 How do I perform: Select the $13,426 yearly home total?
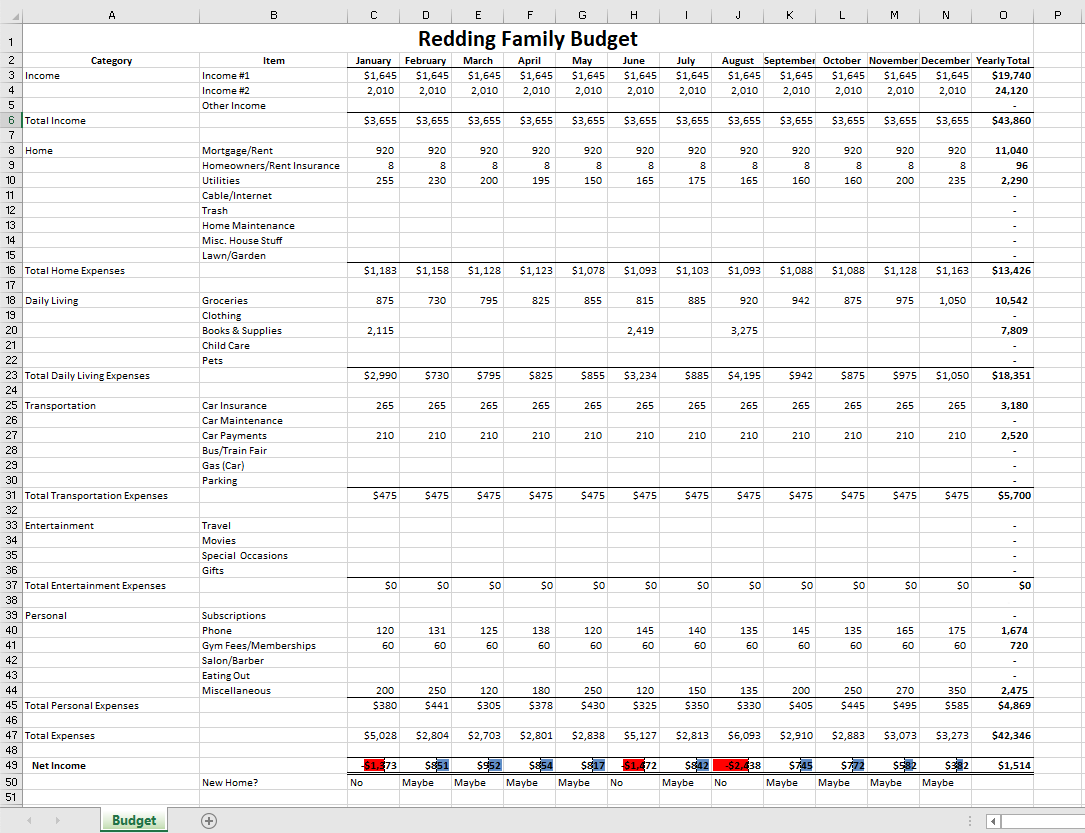click(1003, 271)
